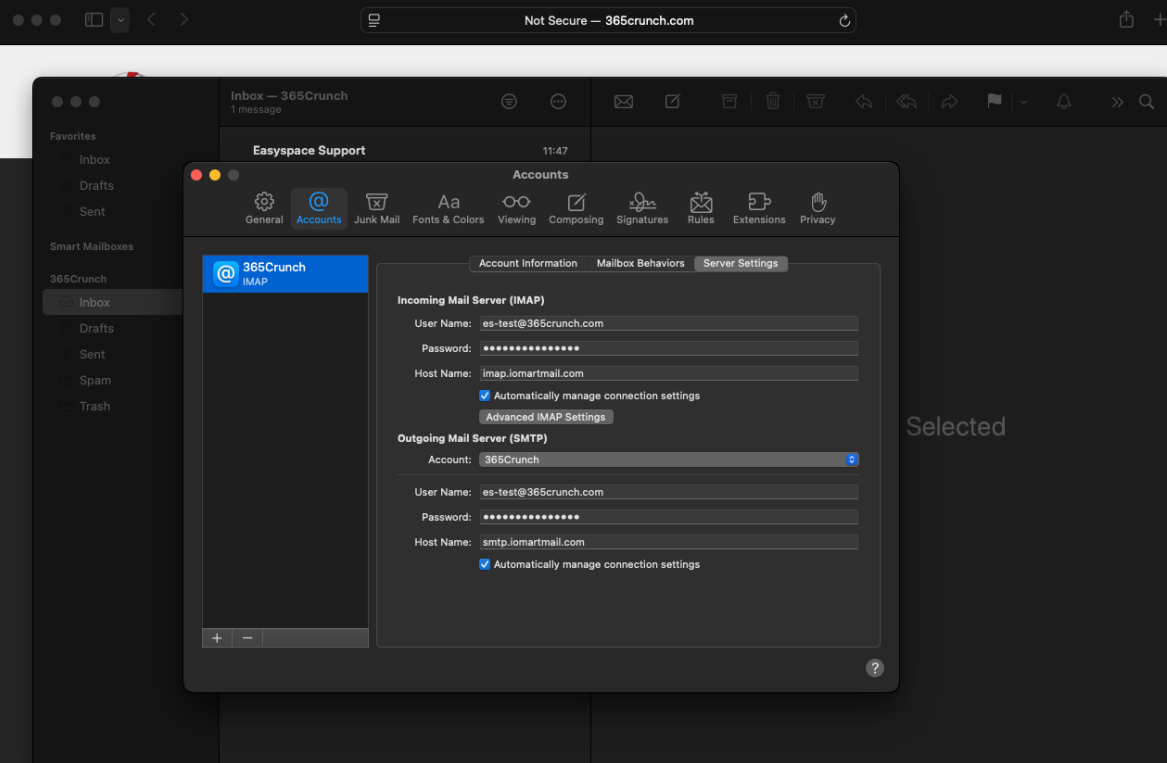
Task: Click Advanced IMAP Settings button
Action: 546,417
